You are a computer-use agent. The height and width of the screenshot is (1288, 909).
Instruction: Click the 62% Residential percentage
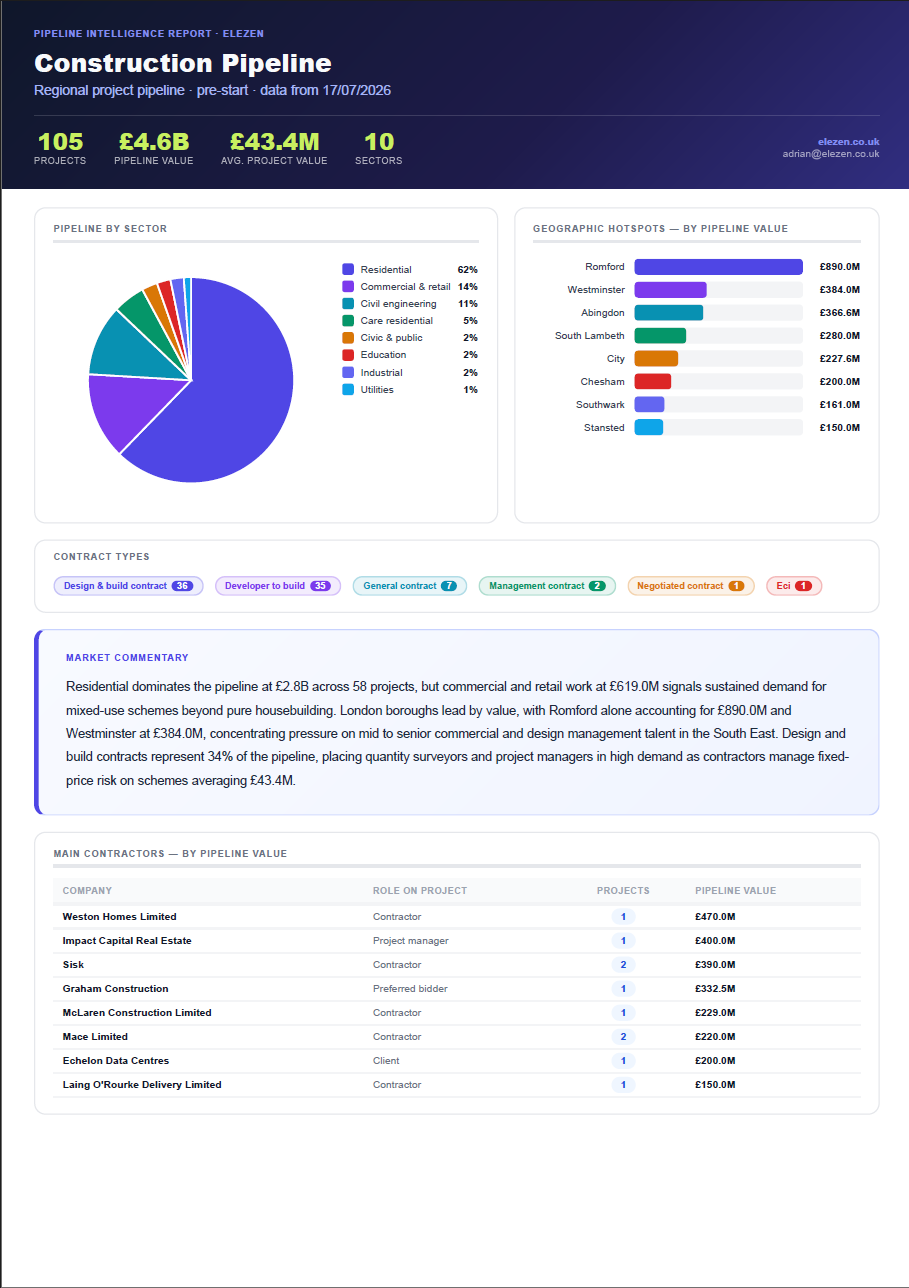(x=467, y=270)
